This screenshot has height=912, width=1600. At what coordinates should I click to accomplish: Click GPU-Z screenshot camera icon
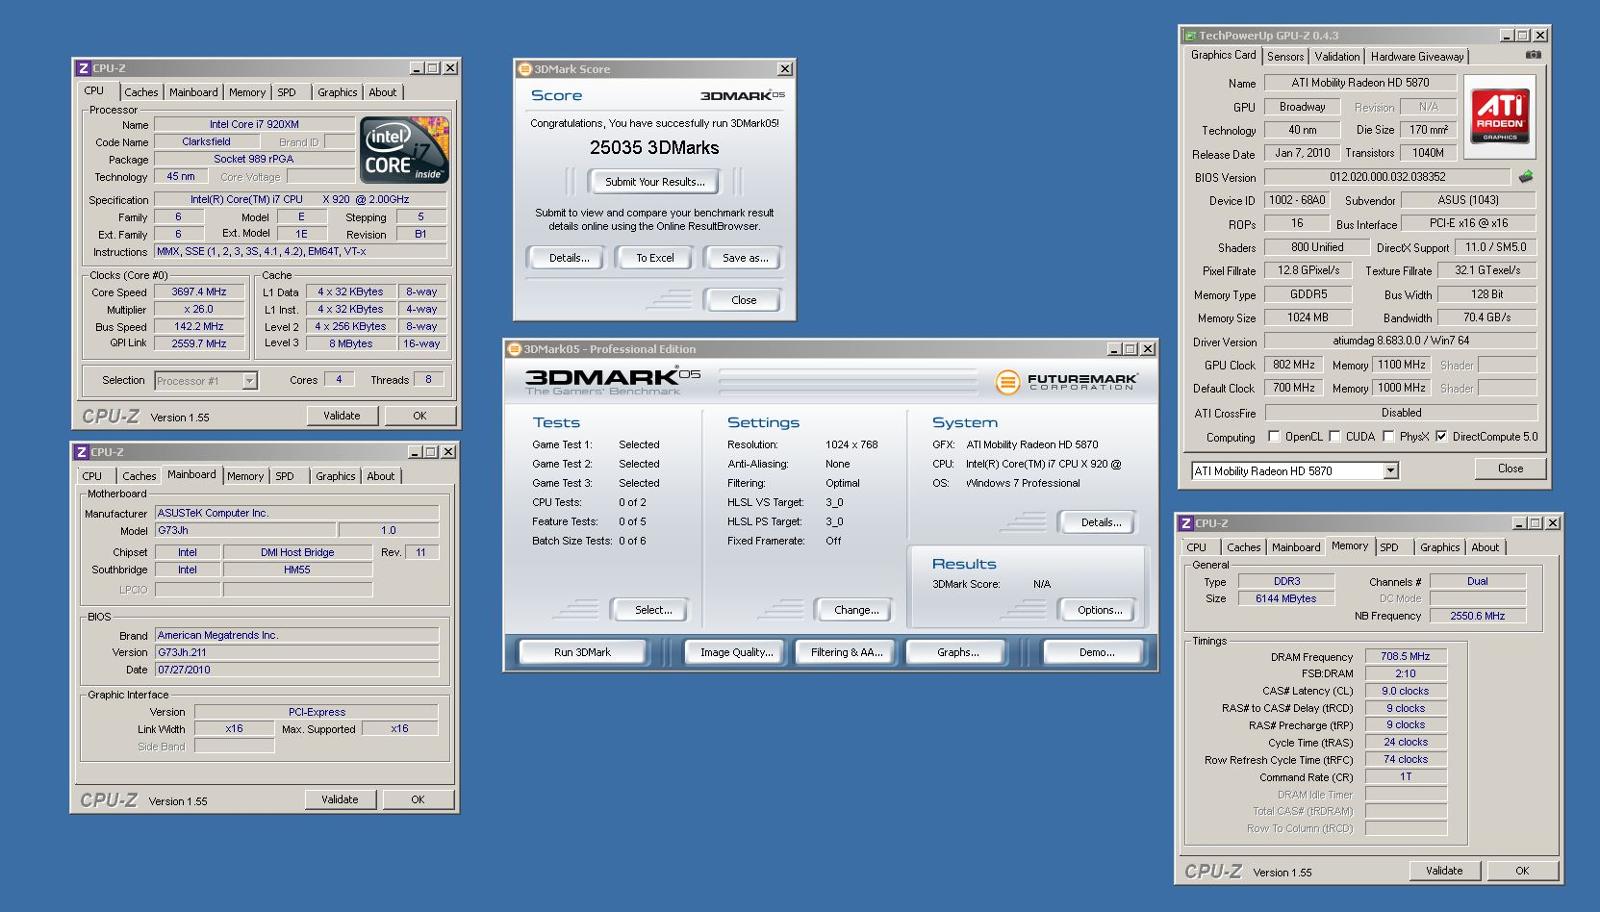[1533, 55]
